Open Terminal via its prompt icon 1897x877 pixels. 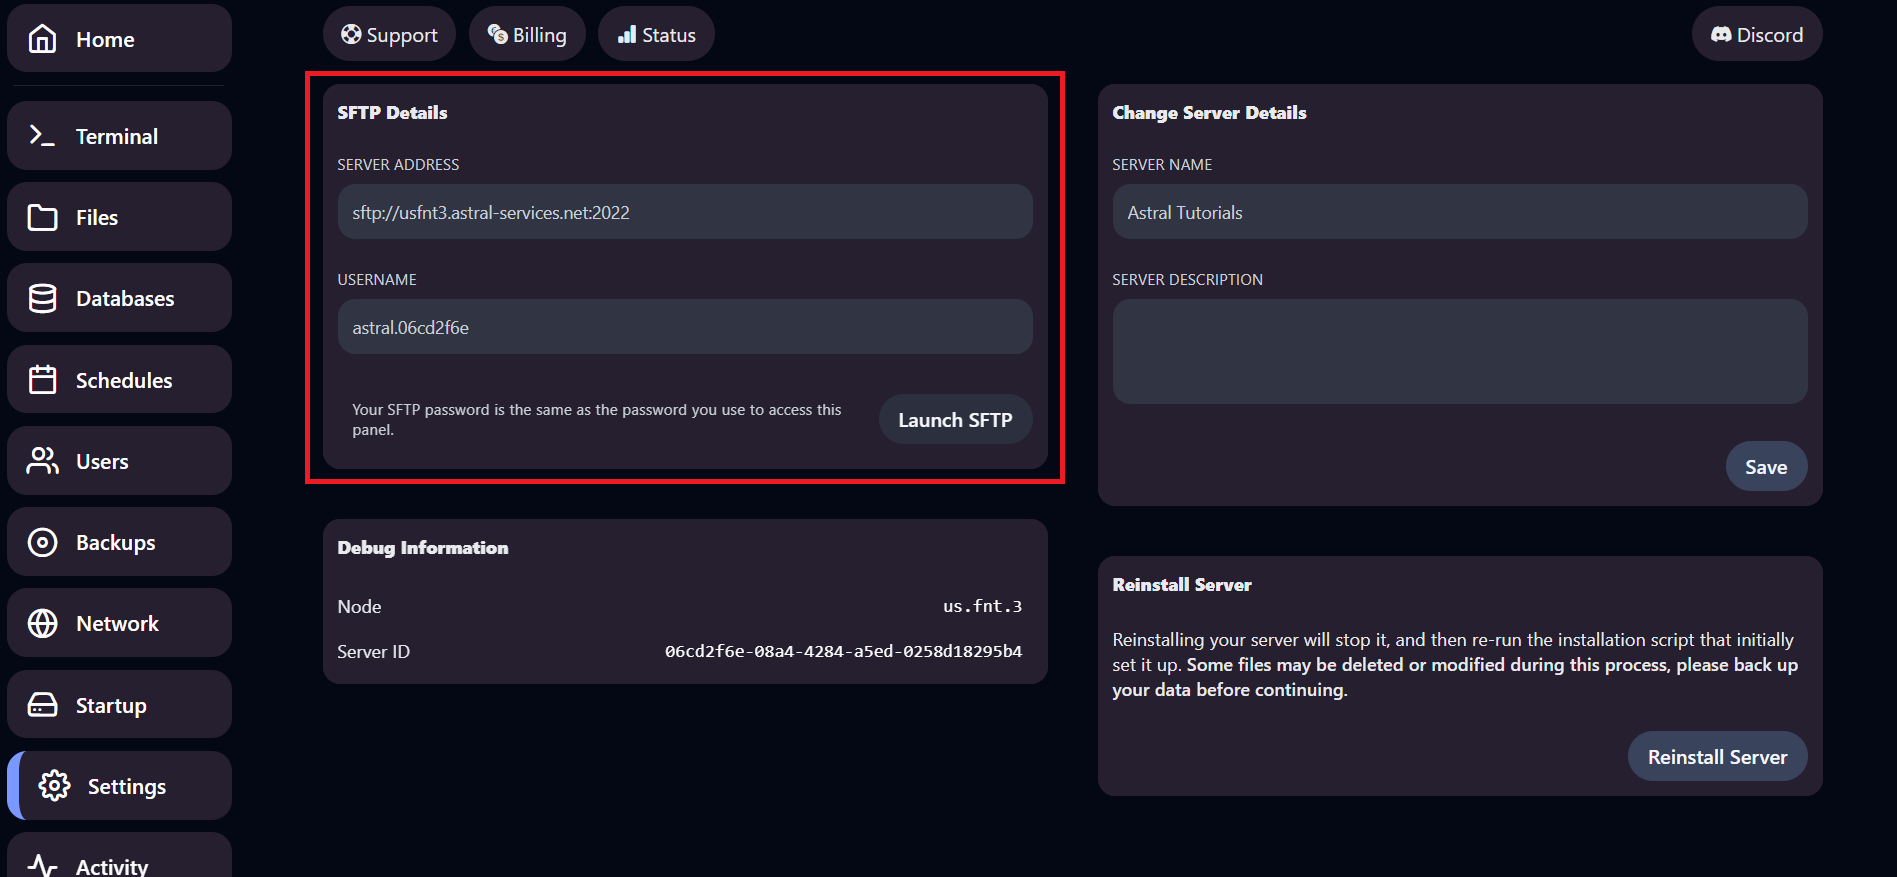click(x=42, y=136)
